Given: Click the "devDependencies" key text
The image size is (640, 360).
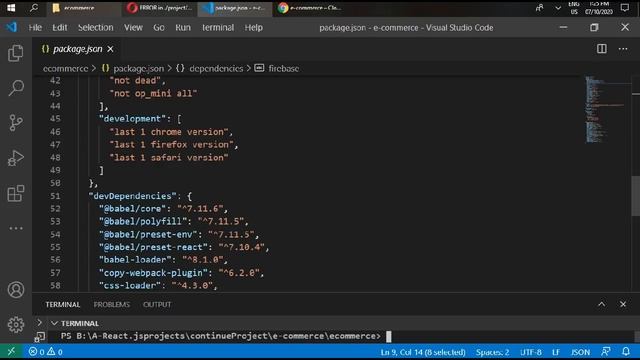Looking at the screenshot, I should click(132, 196).
